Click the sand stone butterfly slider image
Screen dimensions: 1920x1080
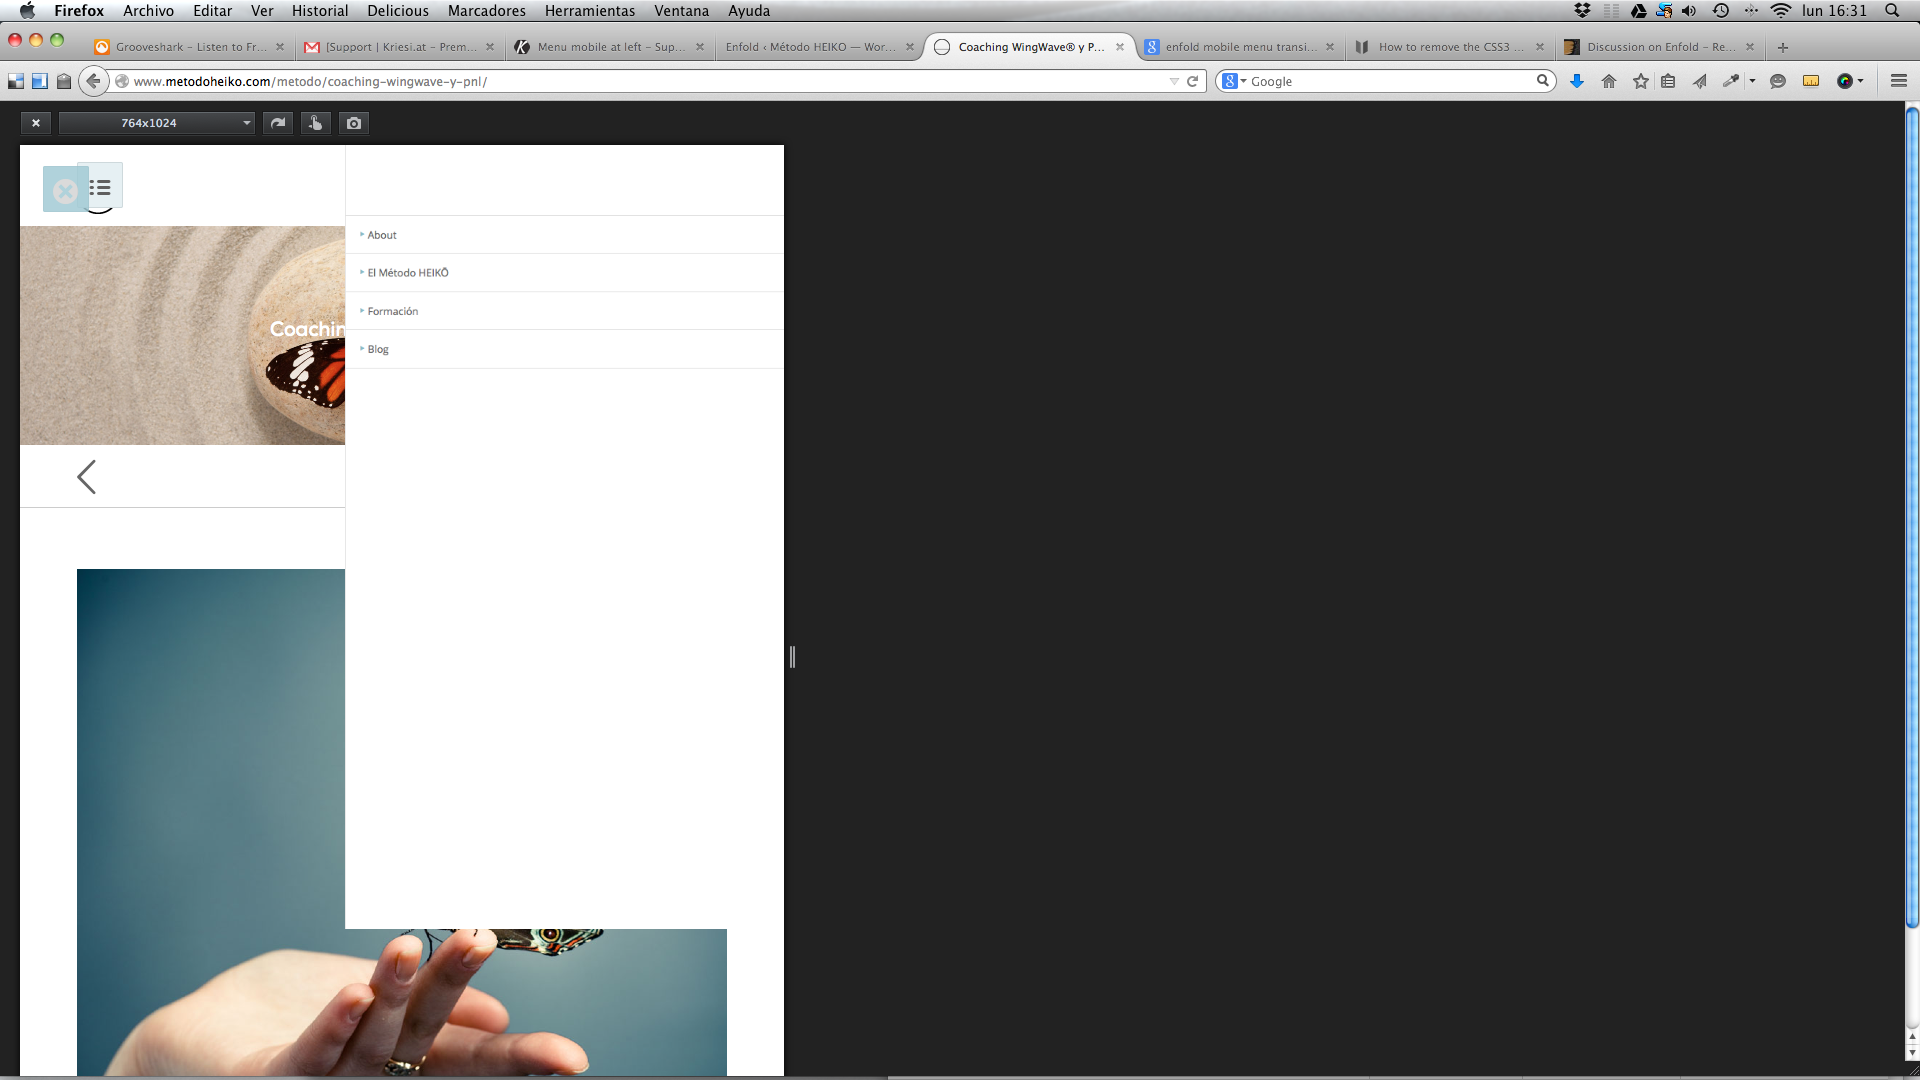pos(182,335)
